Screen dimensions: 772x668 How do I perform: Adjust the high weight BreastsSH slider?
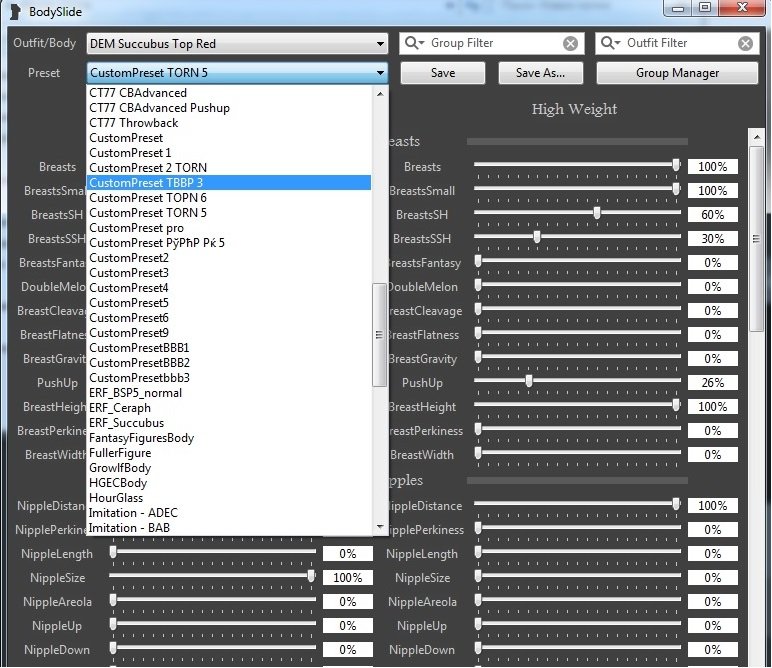(597, 213)
